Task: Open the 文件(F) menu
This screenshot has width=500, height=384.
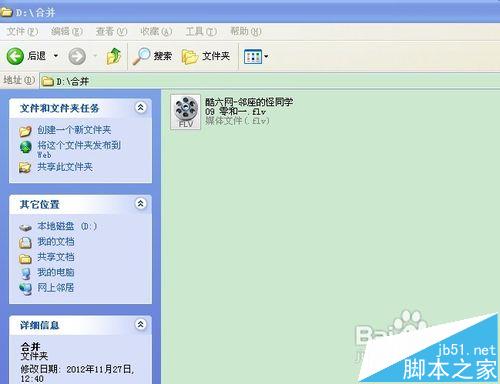Action: click(22, 31)
